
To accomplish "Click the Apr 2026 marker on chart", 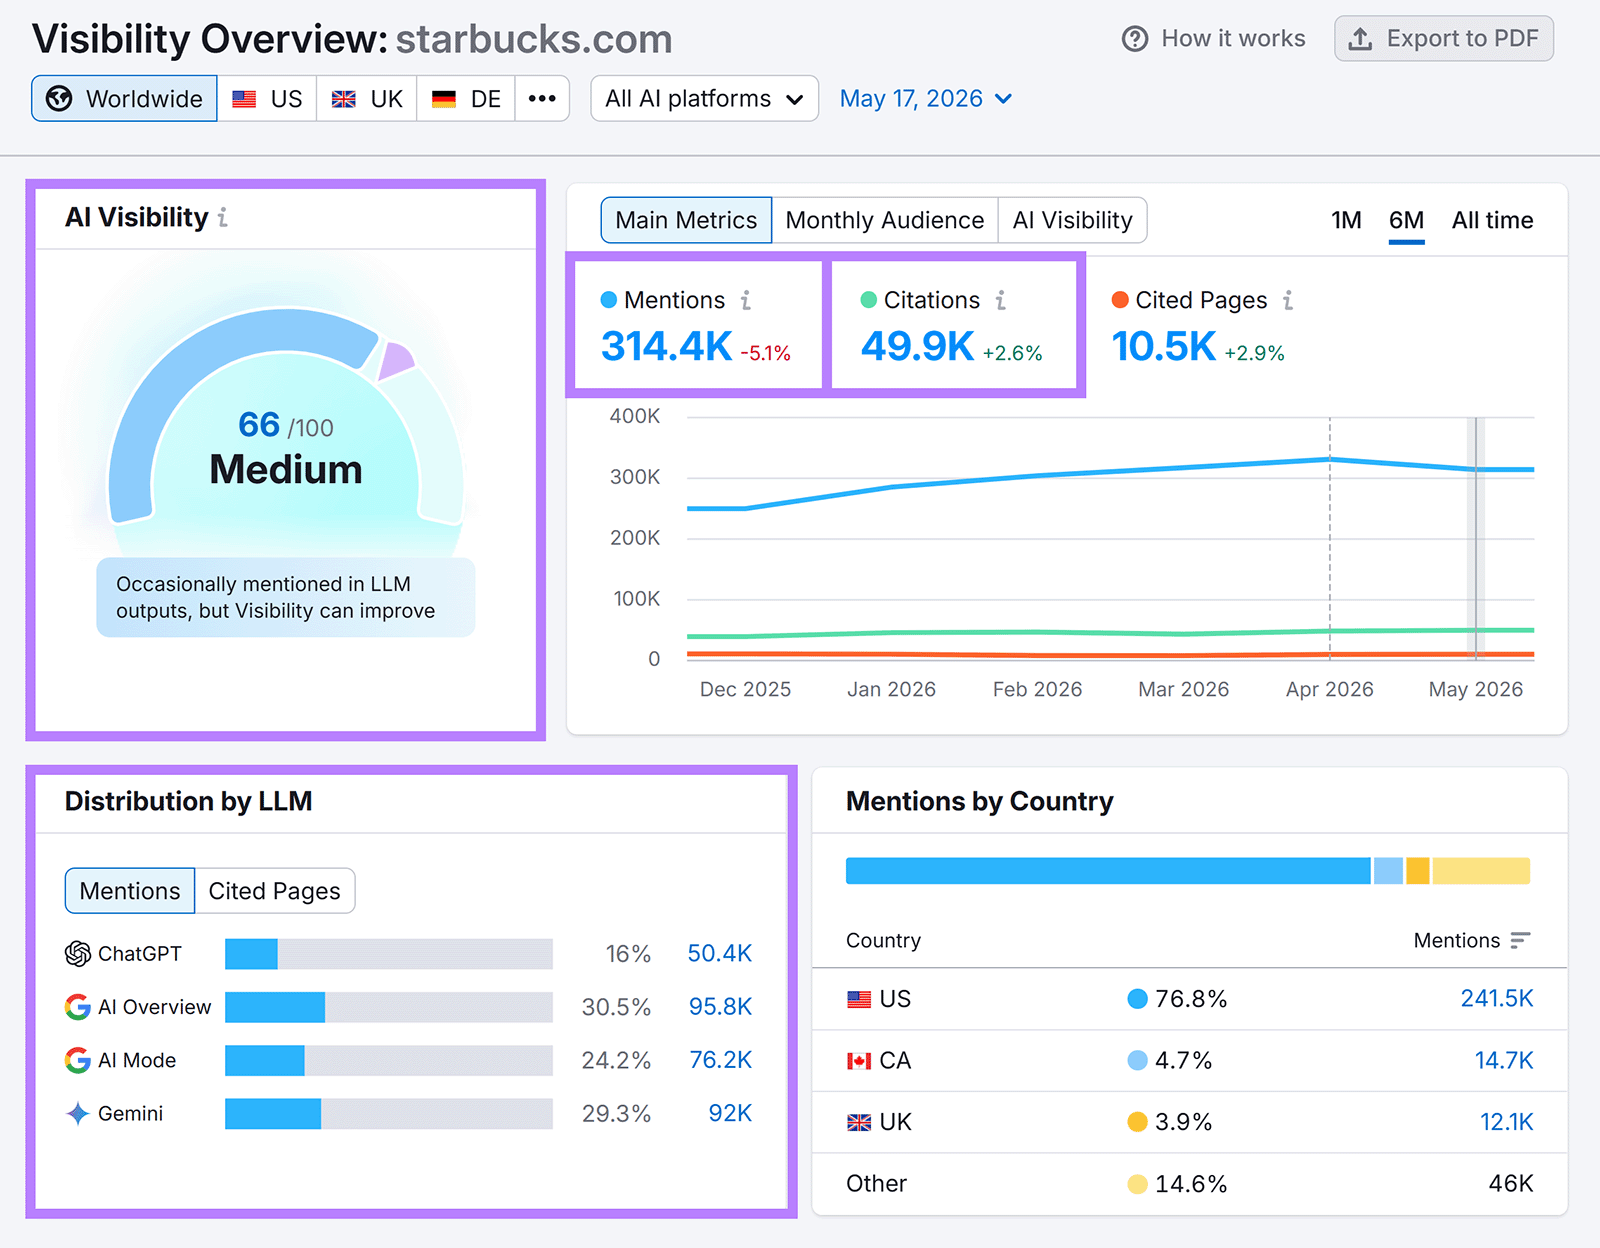I will (x=1330, y=460).
